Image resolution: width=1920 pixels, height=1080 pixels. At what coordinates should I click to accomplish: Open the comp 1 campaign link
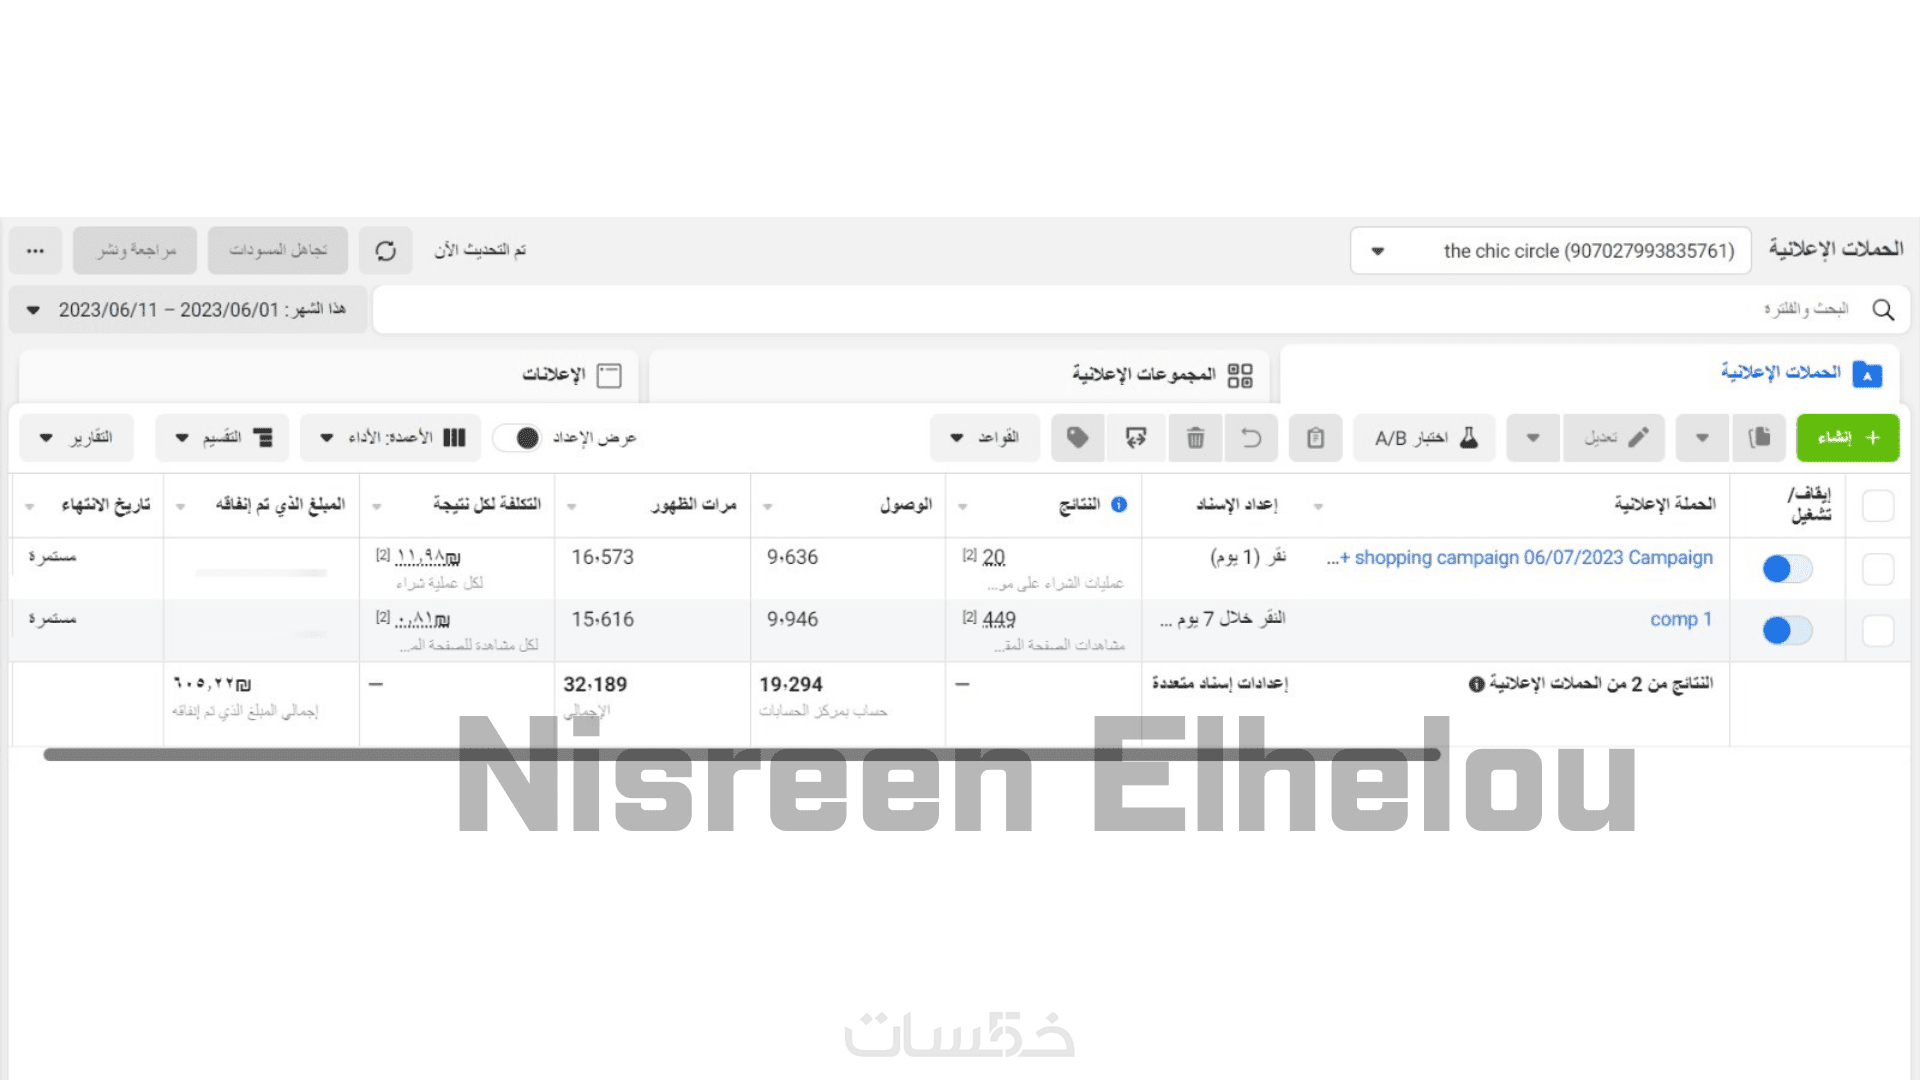point(1680,620)
